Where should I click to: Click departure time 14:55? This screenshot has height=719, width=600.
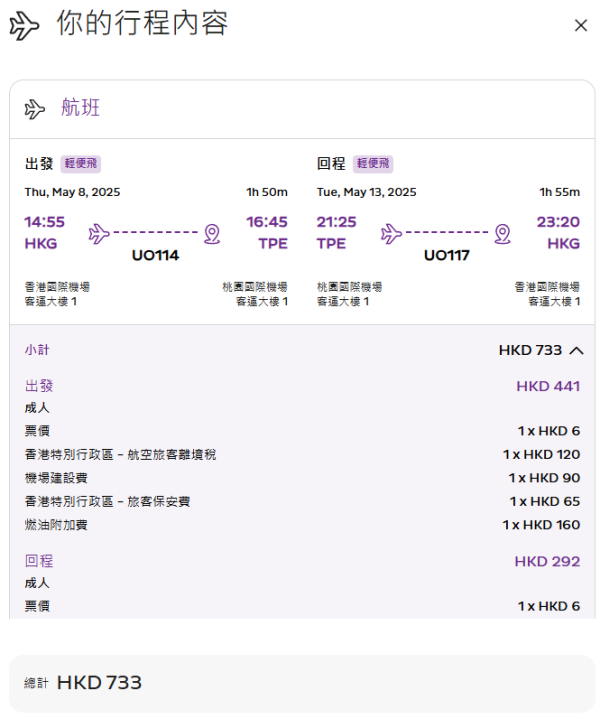pos(44,222)
